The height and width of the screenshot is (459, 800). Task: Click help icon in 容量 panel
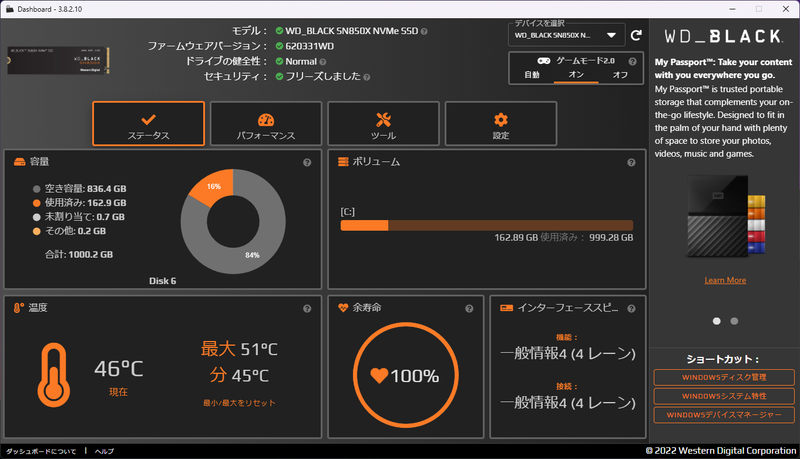click(307, 162)
